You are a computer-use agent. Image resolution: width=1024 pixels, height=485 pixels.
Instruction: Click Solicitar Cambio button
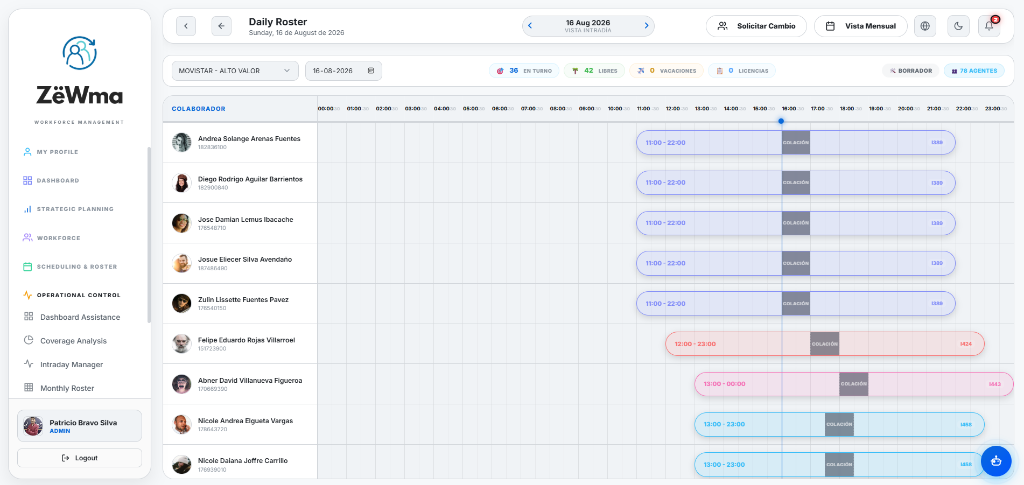click(756, 26)
